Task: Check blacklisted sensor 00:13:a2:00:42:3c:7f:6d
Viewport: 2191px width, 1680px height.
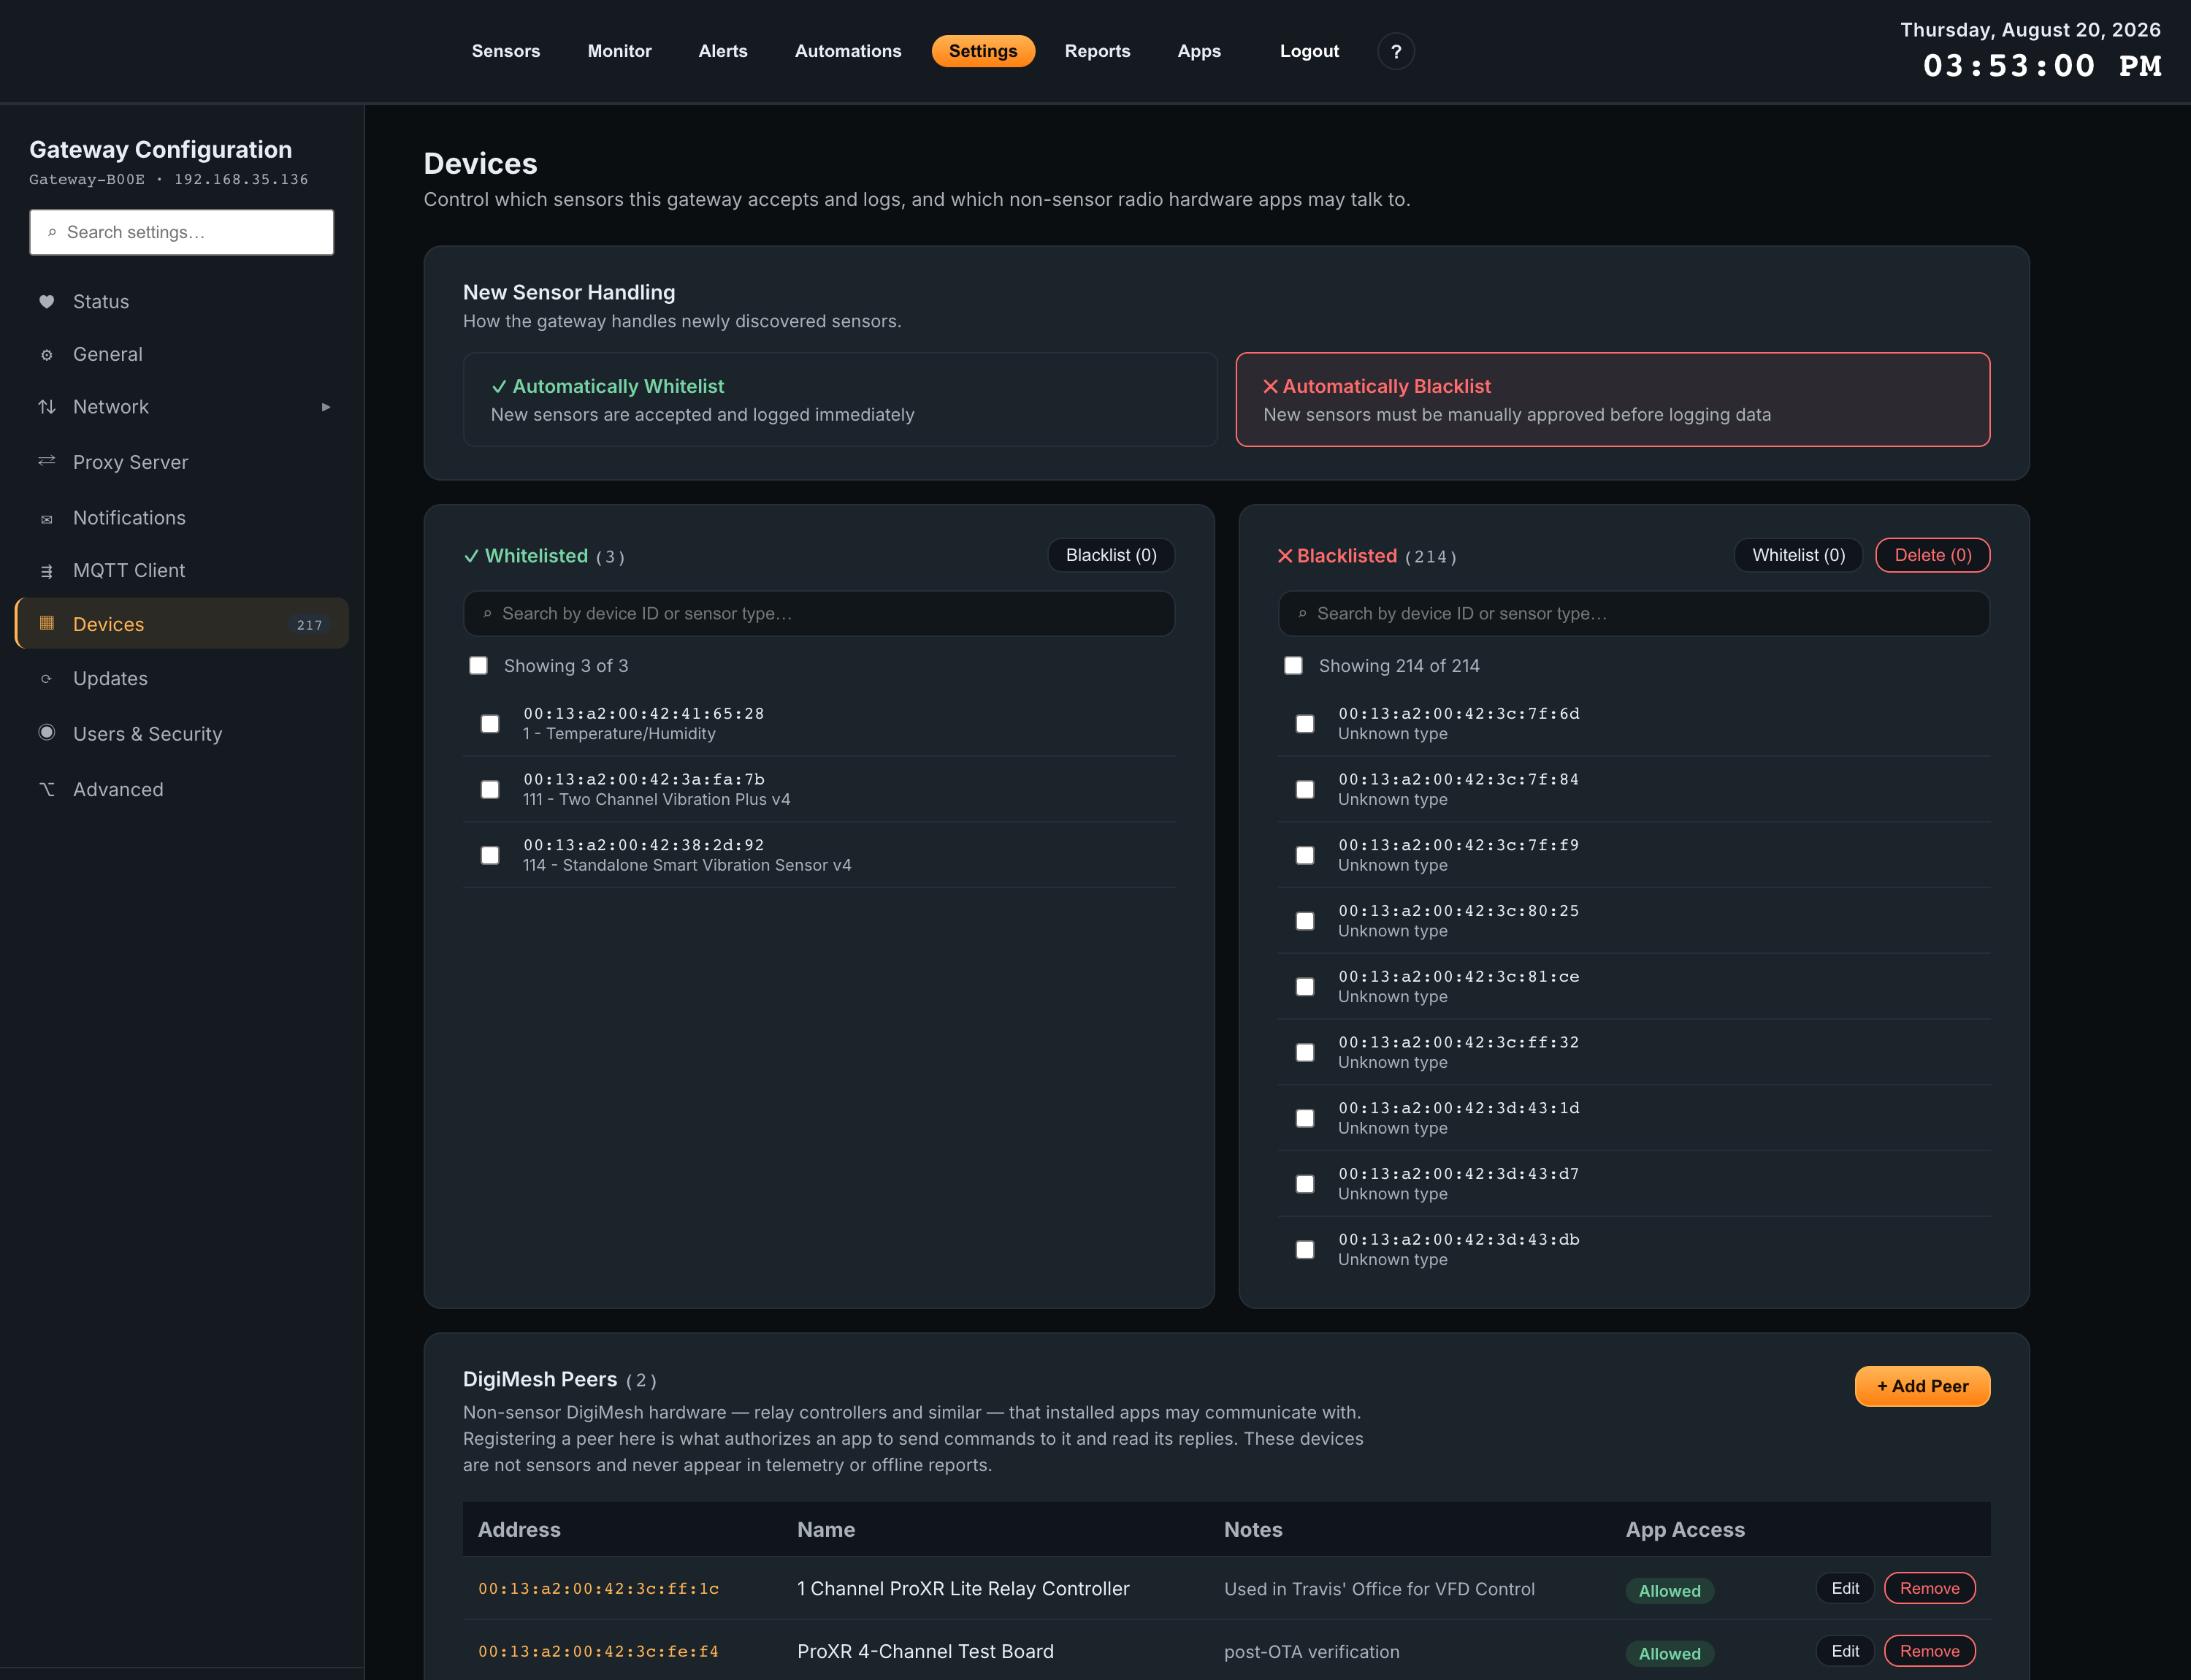Action: [1305, 723]
